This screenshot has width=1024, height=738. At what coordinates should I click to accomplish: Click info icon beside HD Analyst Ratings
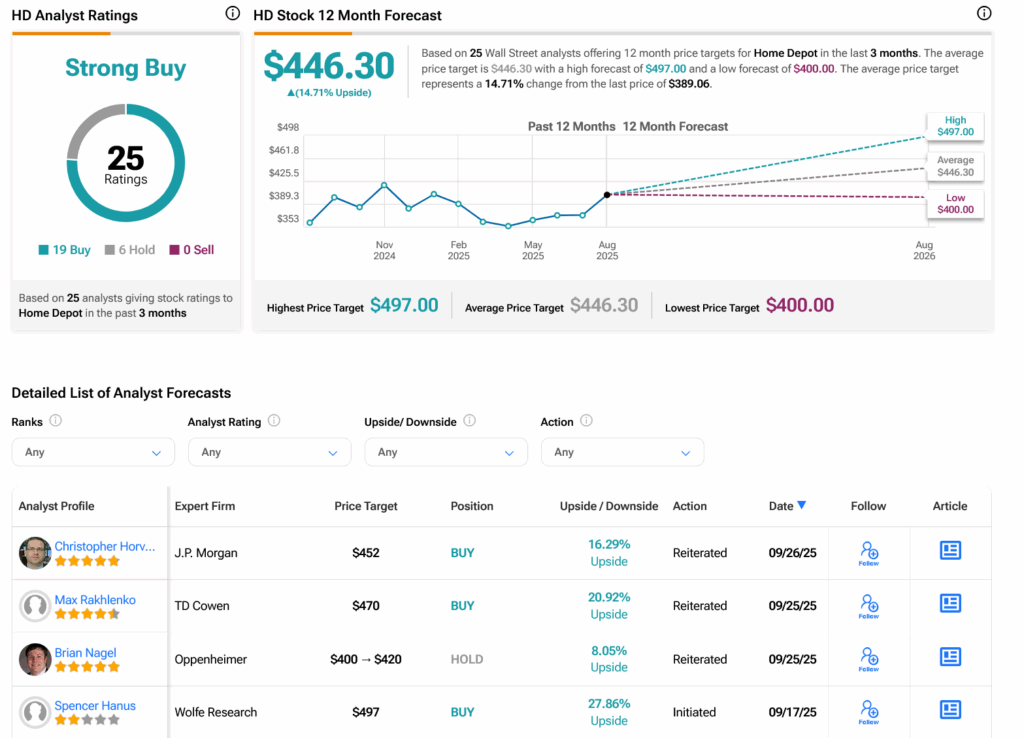point(233,14)
